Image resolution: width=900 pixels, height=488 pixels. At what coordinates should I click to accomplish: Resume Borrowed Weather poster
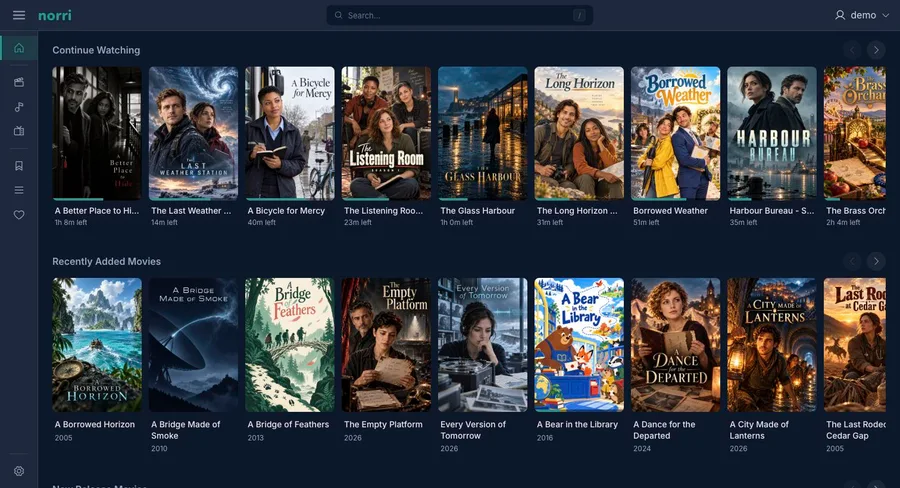click(x=676, y=133)
